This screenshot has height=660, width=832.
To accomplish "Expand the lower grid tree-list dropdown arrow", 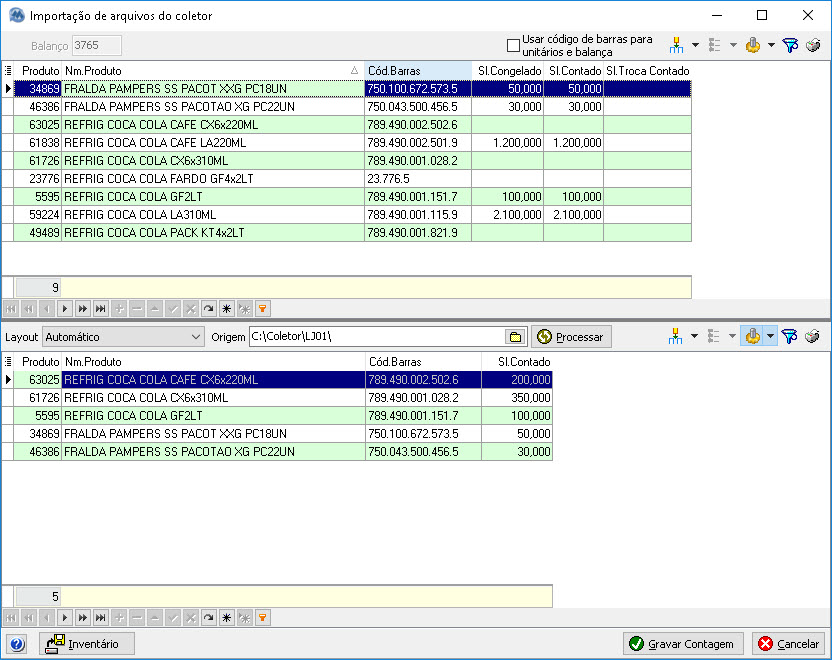I will pyautogui.click(x=732, y=336).
